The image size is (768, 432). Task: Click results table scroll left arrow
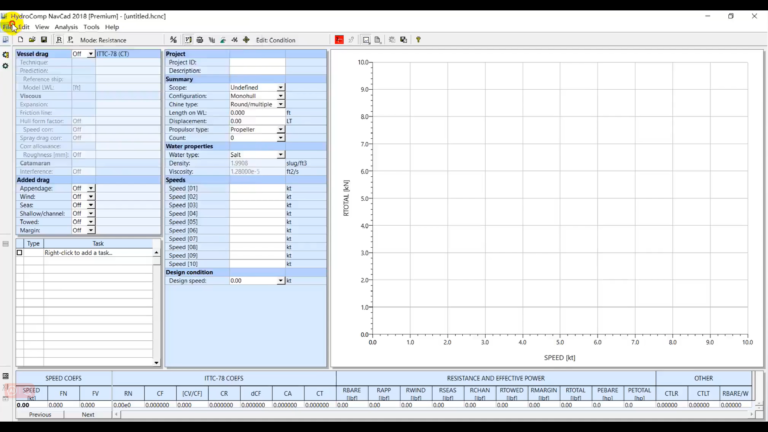117,414
